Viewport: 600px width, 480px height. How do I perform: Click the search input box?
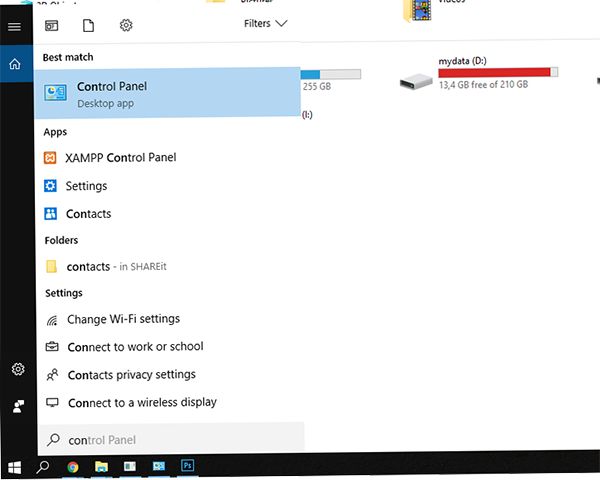pos(170,440)
